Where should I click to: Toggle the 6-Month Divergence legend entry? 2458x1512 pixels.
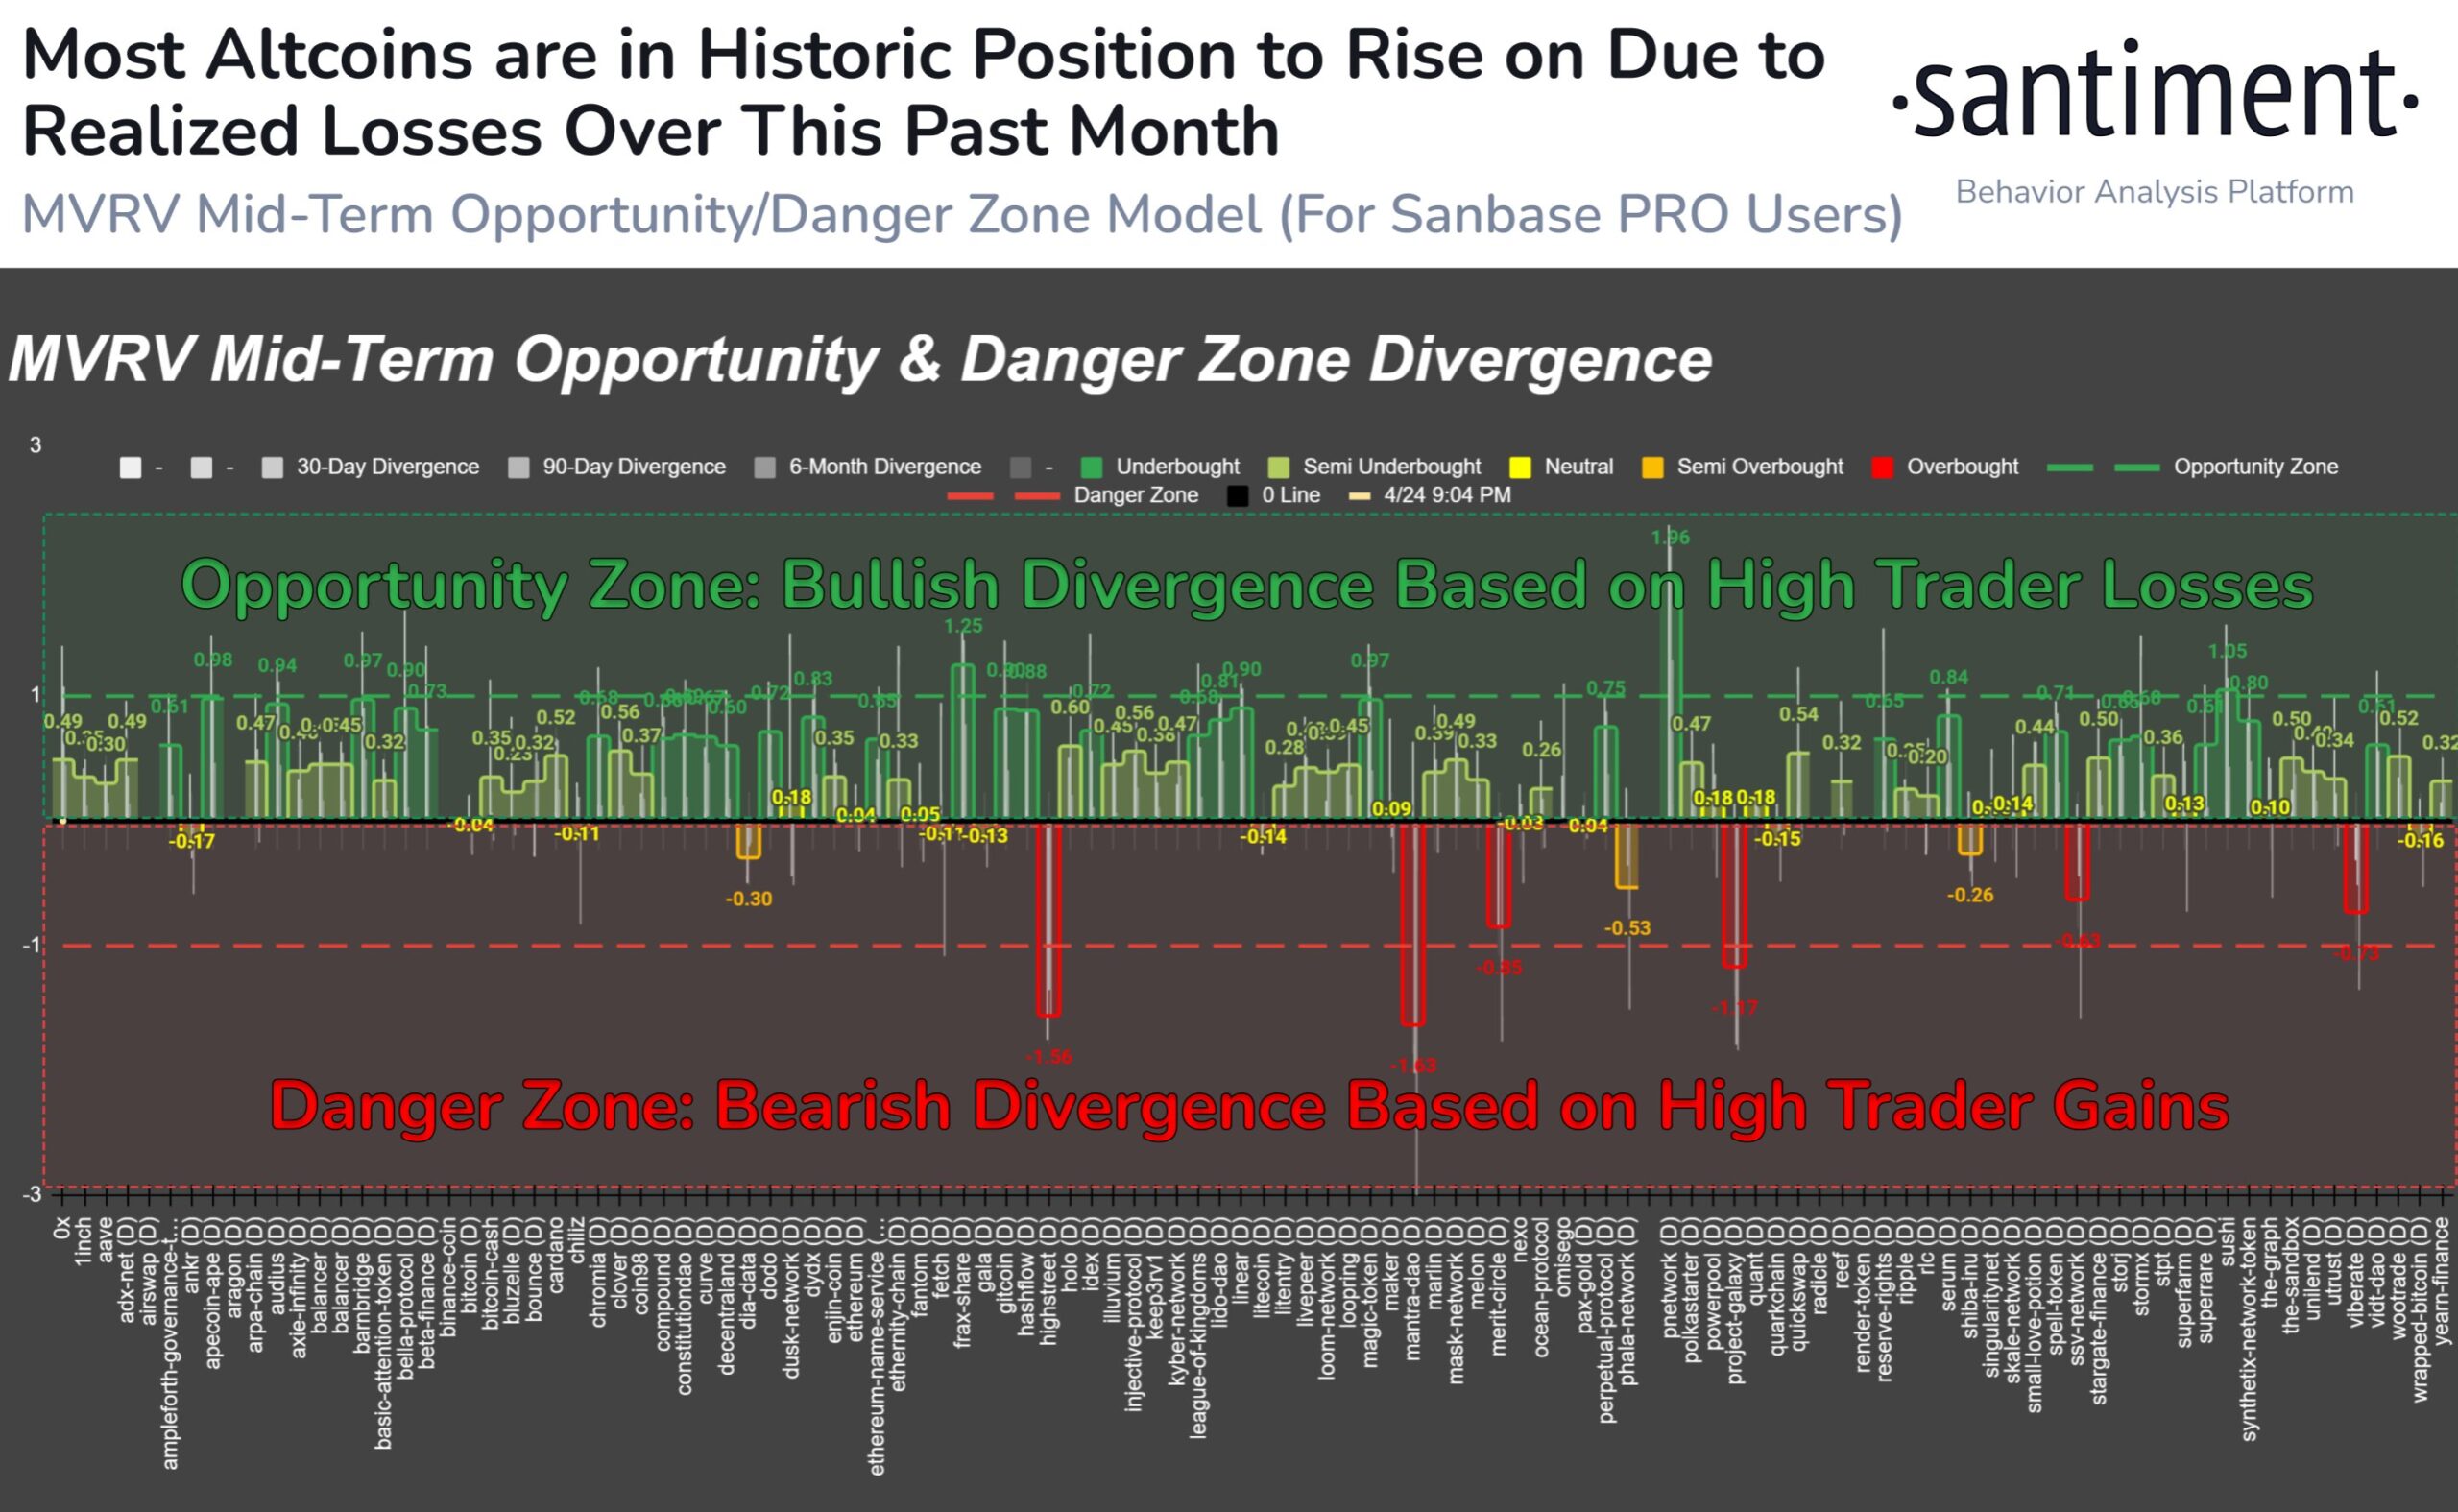click(867, 467)
